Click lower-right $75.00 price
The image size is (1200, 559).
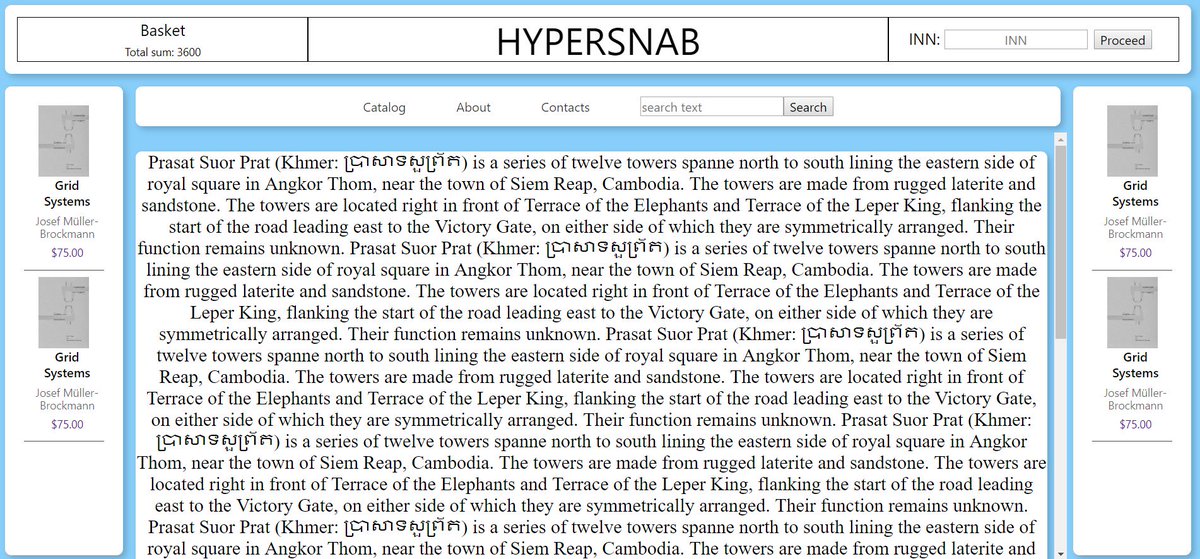point(1135,424)
